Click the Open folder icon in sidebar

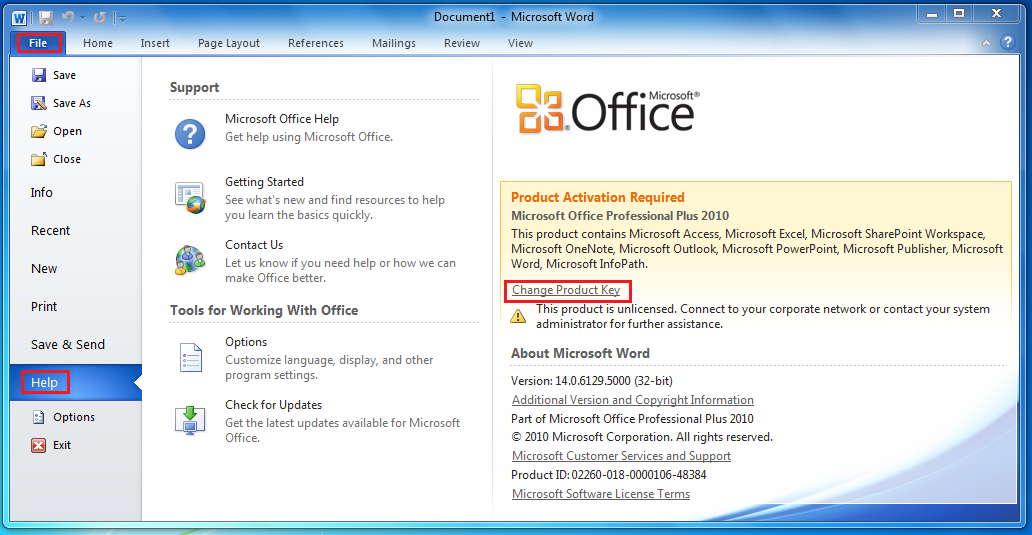39,131
